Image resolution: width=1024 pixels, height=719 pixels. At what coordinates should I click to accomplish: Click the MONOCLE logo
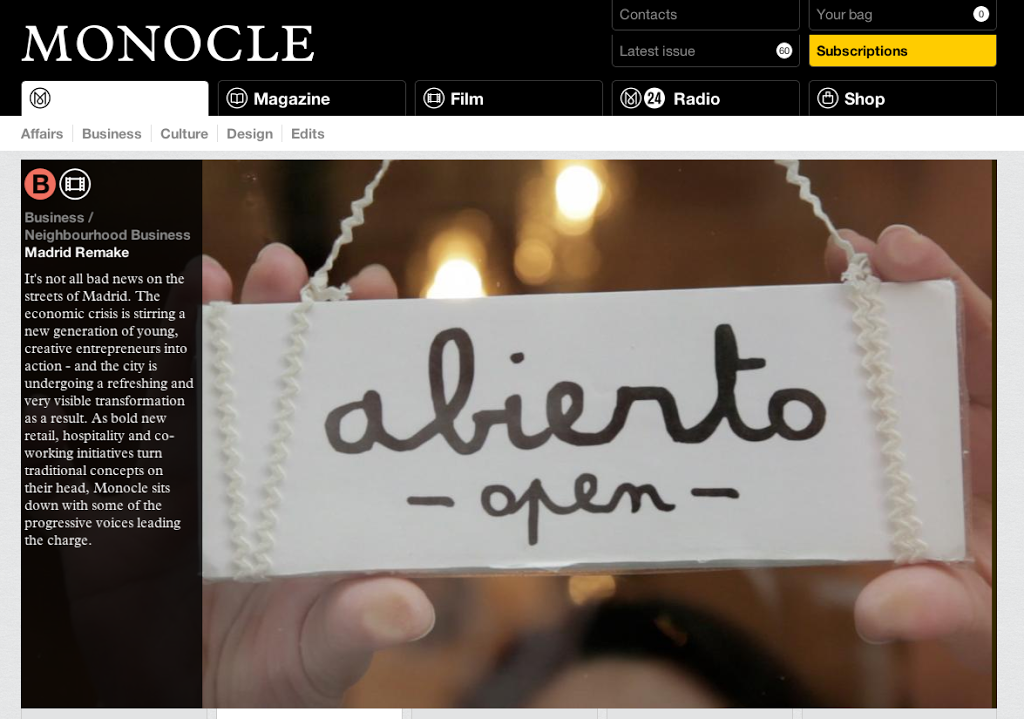(x=168, y=44)
